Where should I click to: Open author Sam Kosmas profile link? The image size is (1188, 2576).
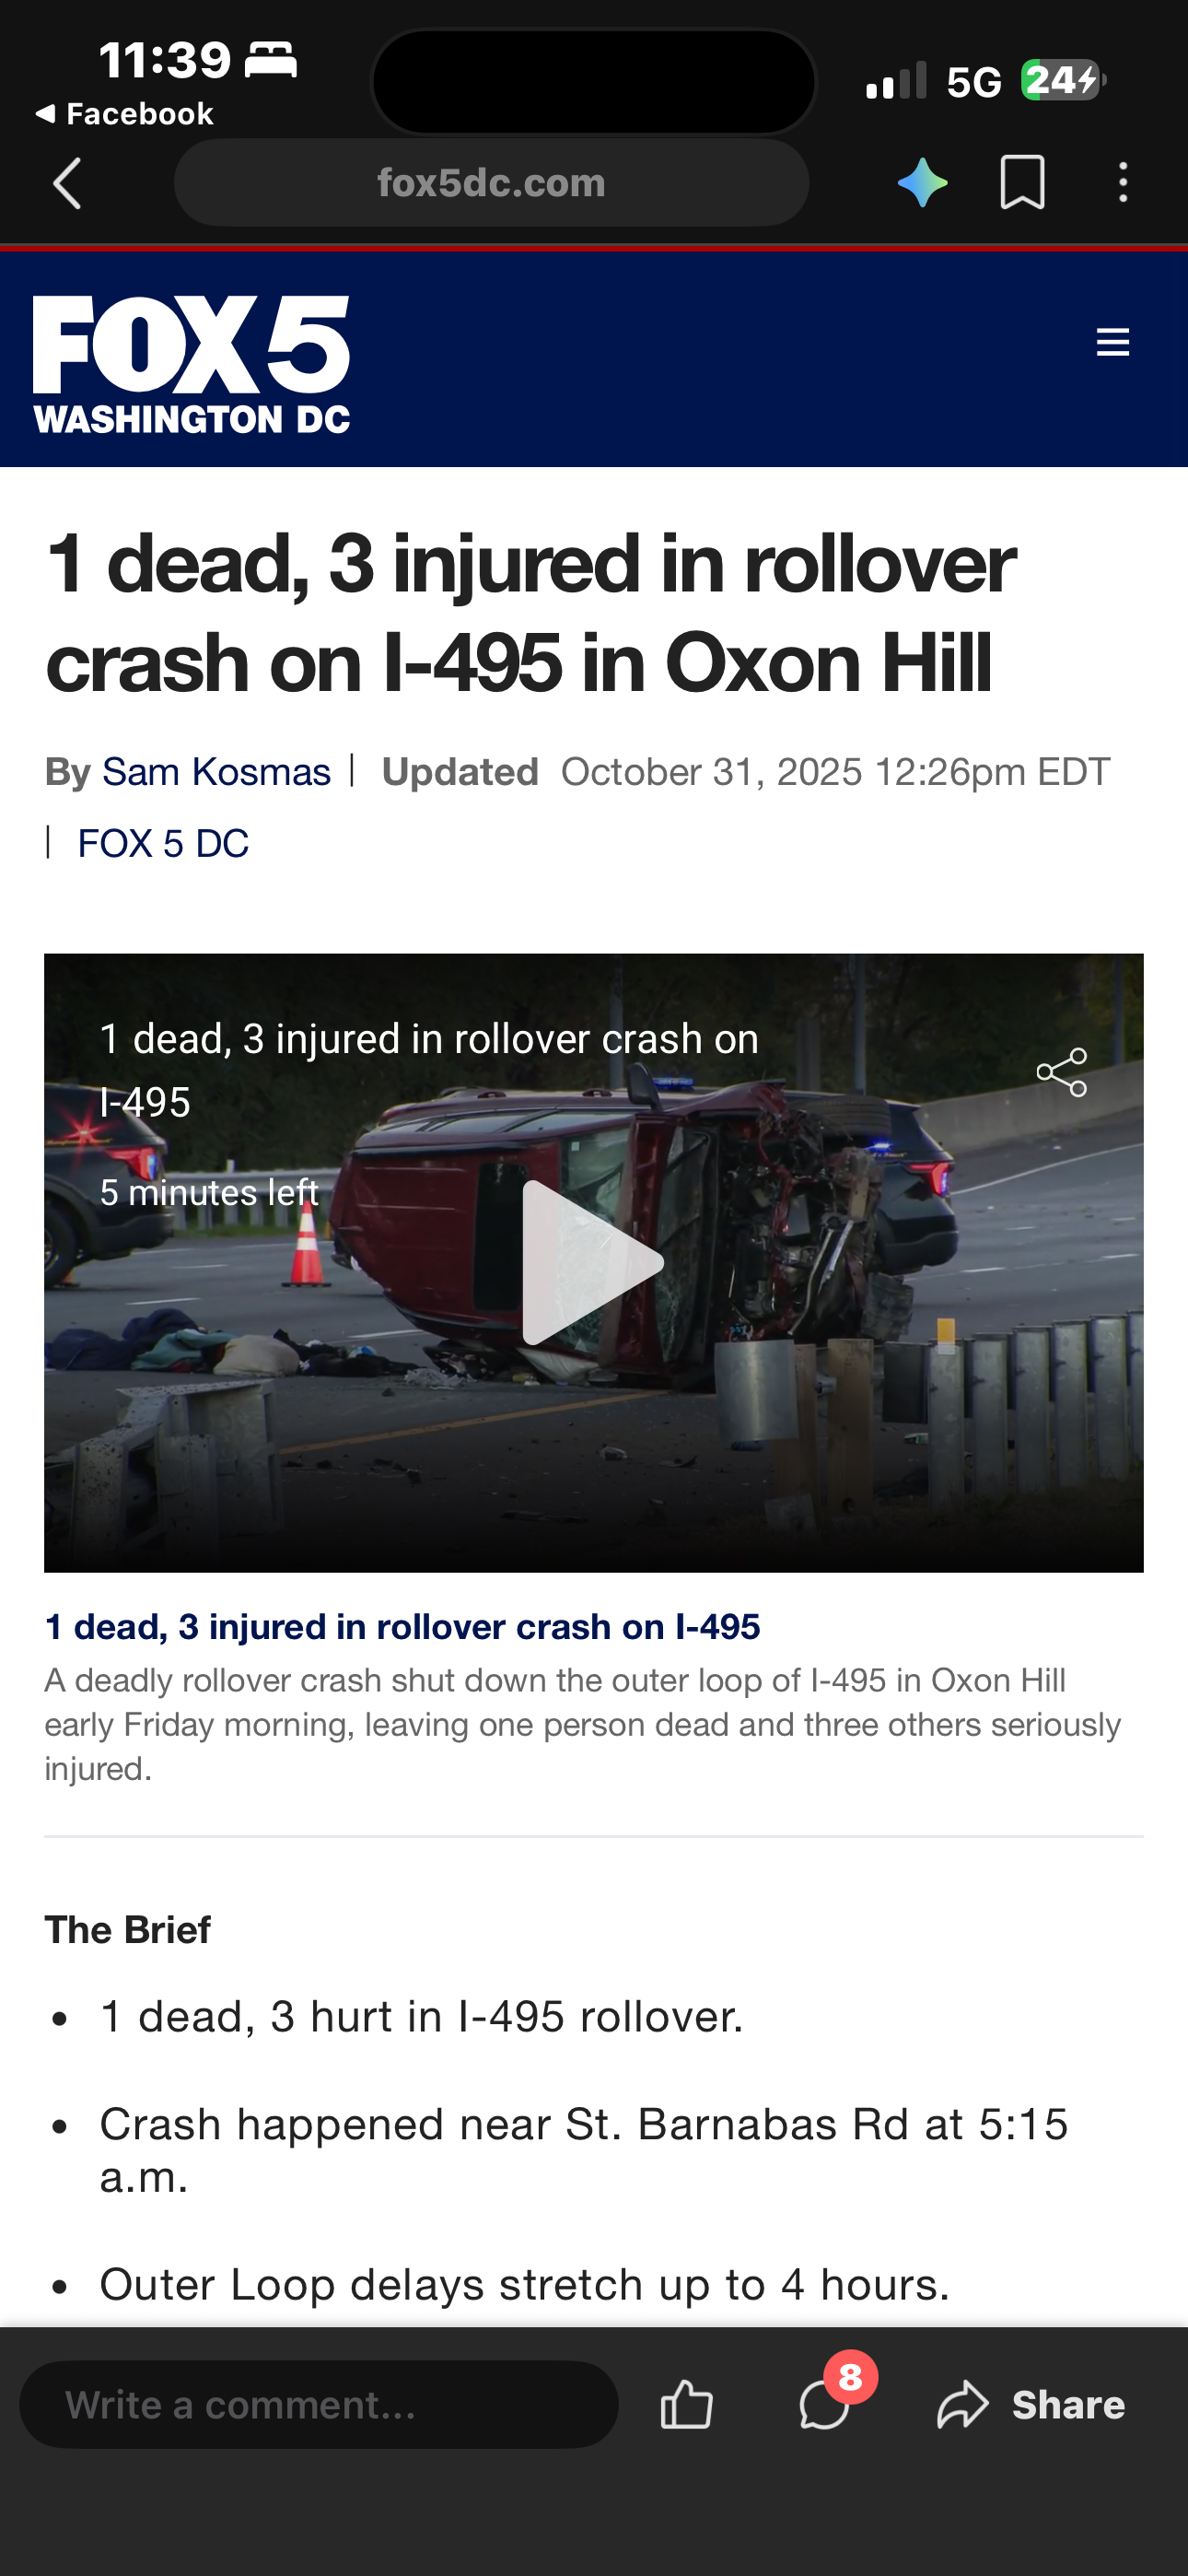[x=216, y=772]
